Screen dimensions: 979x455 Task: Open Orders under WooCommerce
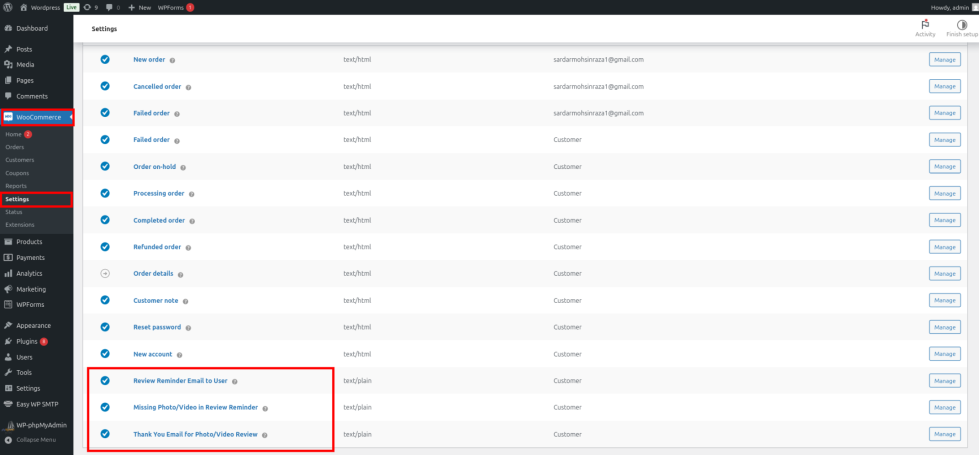click(x=14, y=147)
